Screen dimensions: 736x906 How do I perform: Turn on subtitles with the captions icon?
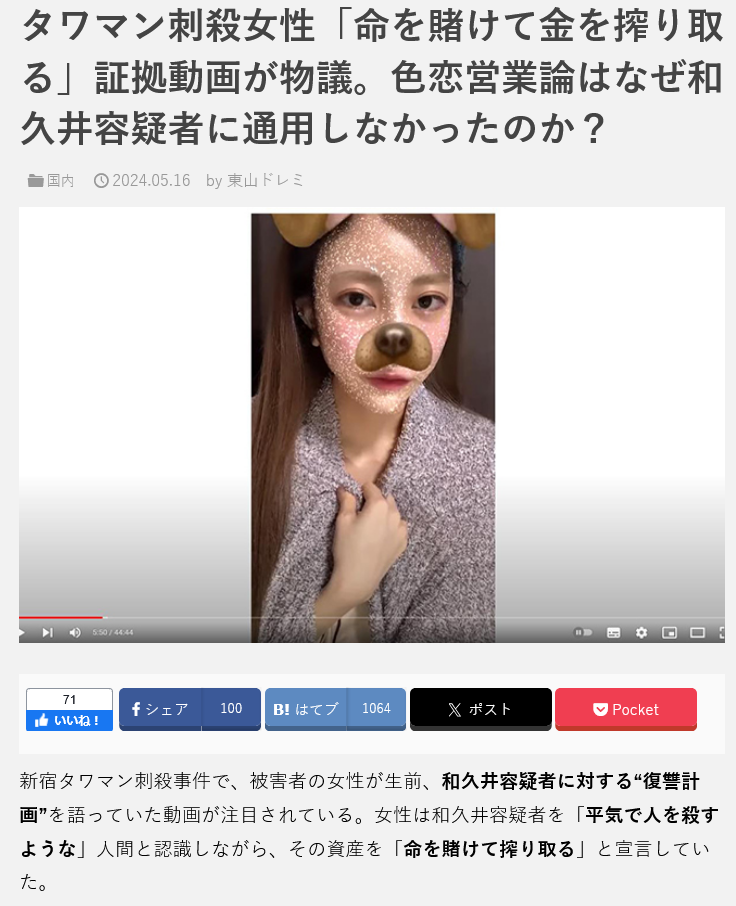tap(614, 633)
